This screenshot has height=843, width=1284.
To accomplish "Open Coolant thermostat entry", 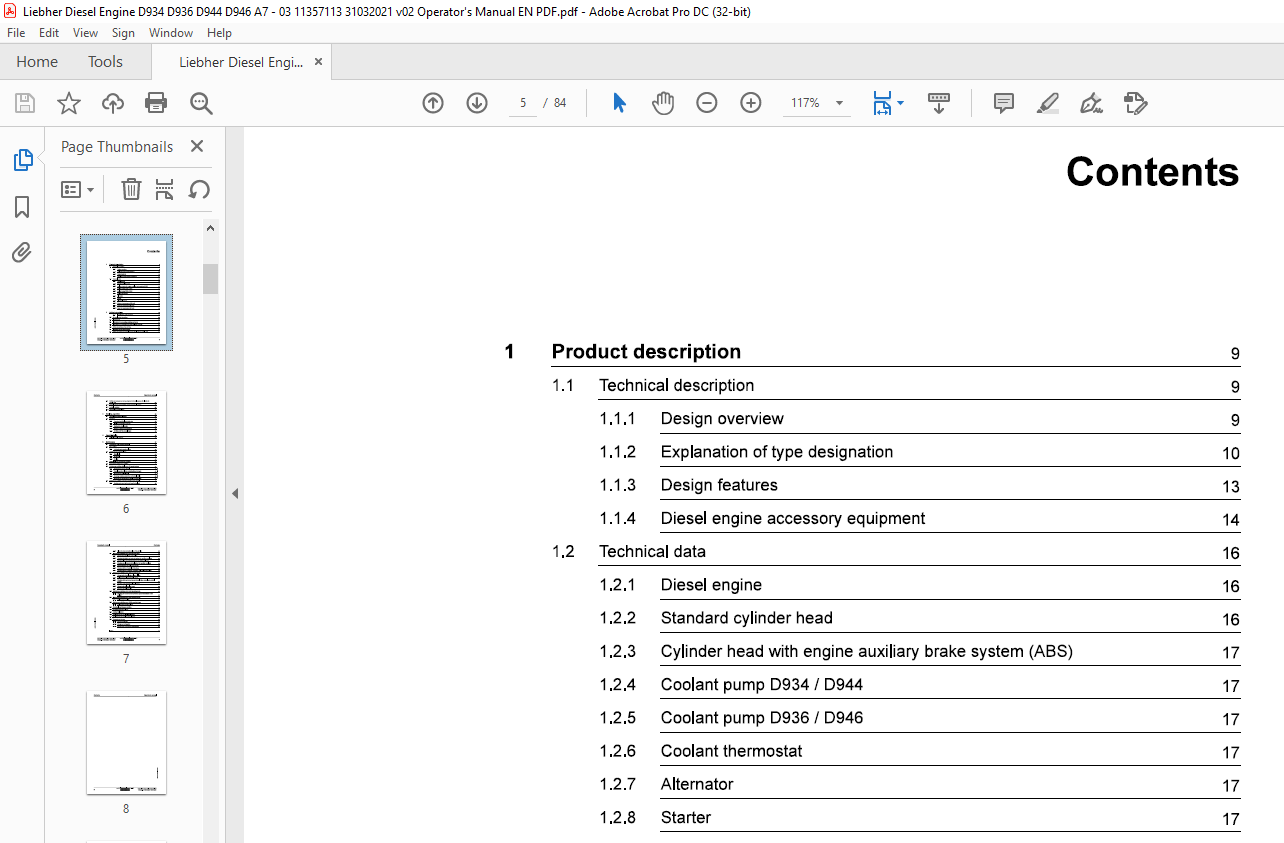I will 731,751.
